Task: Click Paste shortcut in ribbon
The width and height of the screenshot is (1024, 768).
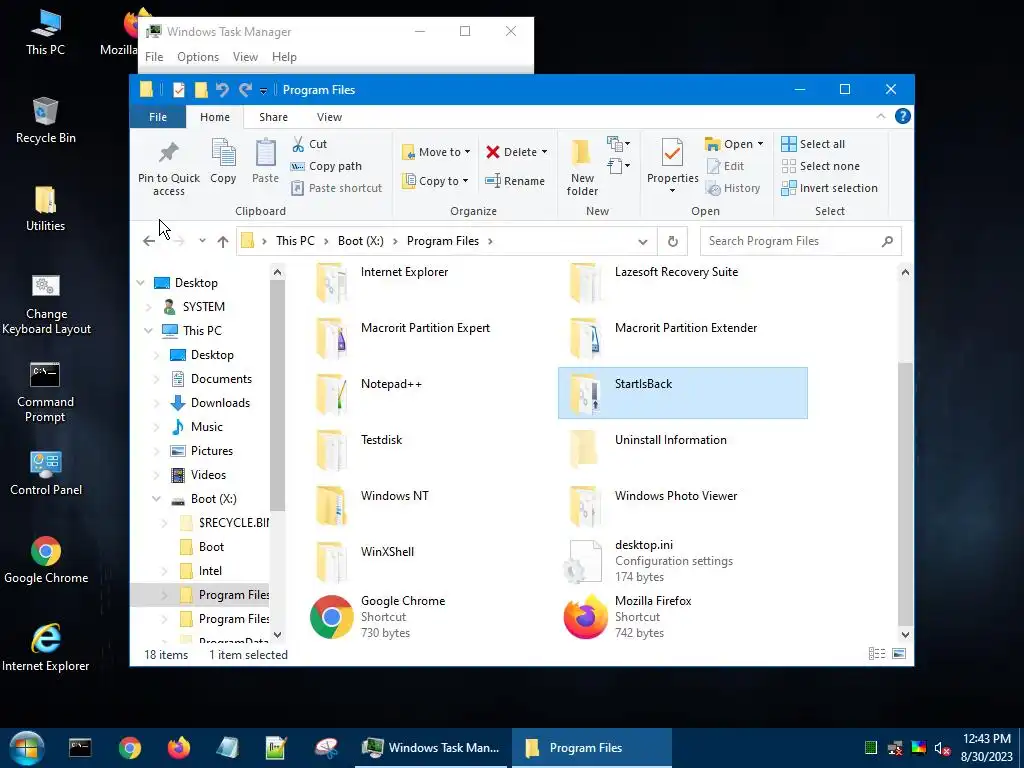Action: pyautogui.click(x=336, y=188)
